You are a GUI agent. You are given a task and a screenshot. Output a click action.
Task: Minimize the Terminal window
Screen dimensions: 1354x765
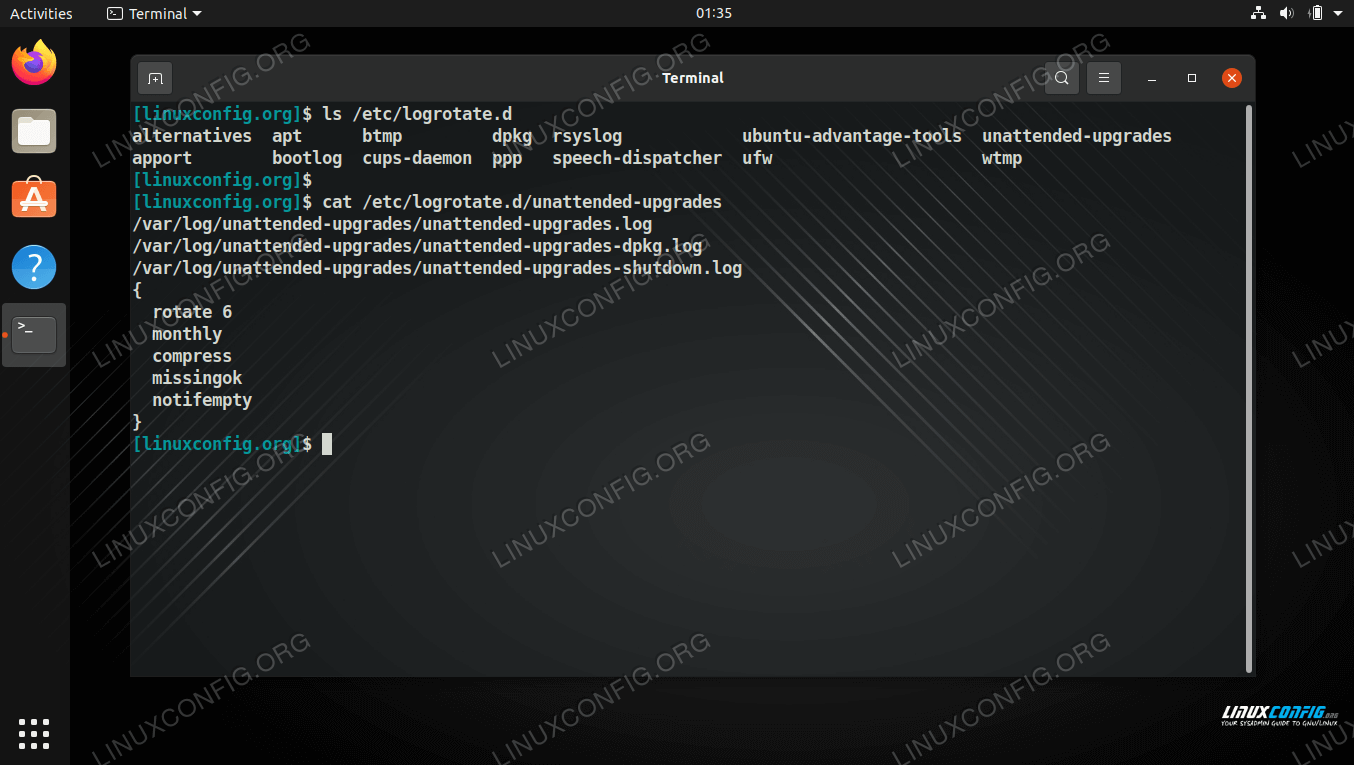coord(1152,78)
